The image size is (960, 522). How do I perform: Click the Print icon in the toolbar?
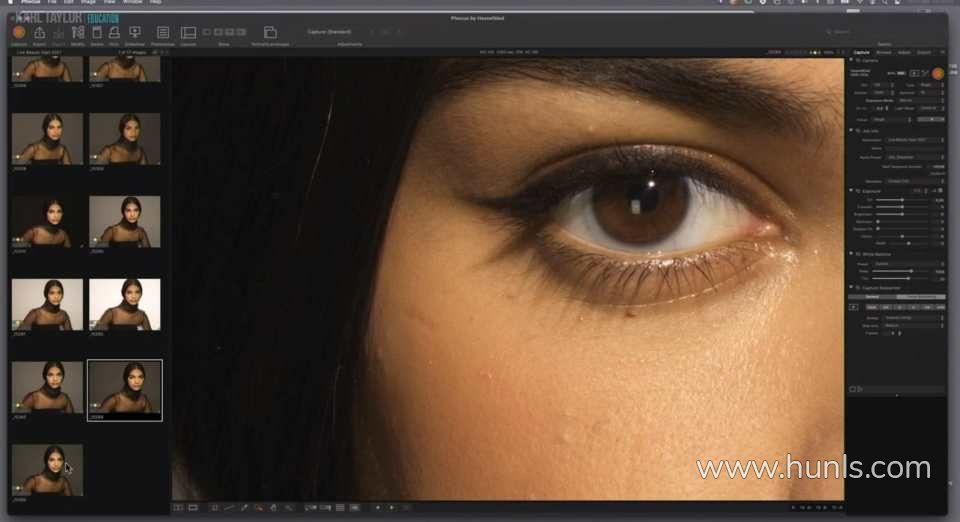coord(114,32)
